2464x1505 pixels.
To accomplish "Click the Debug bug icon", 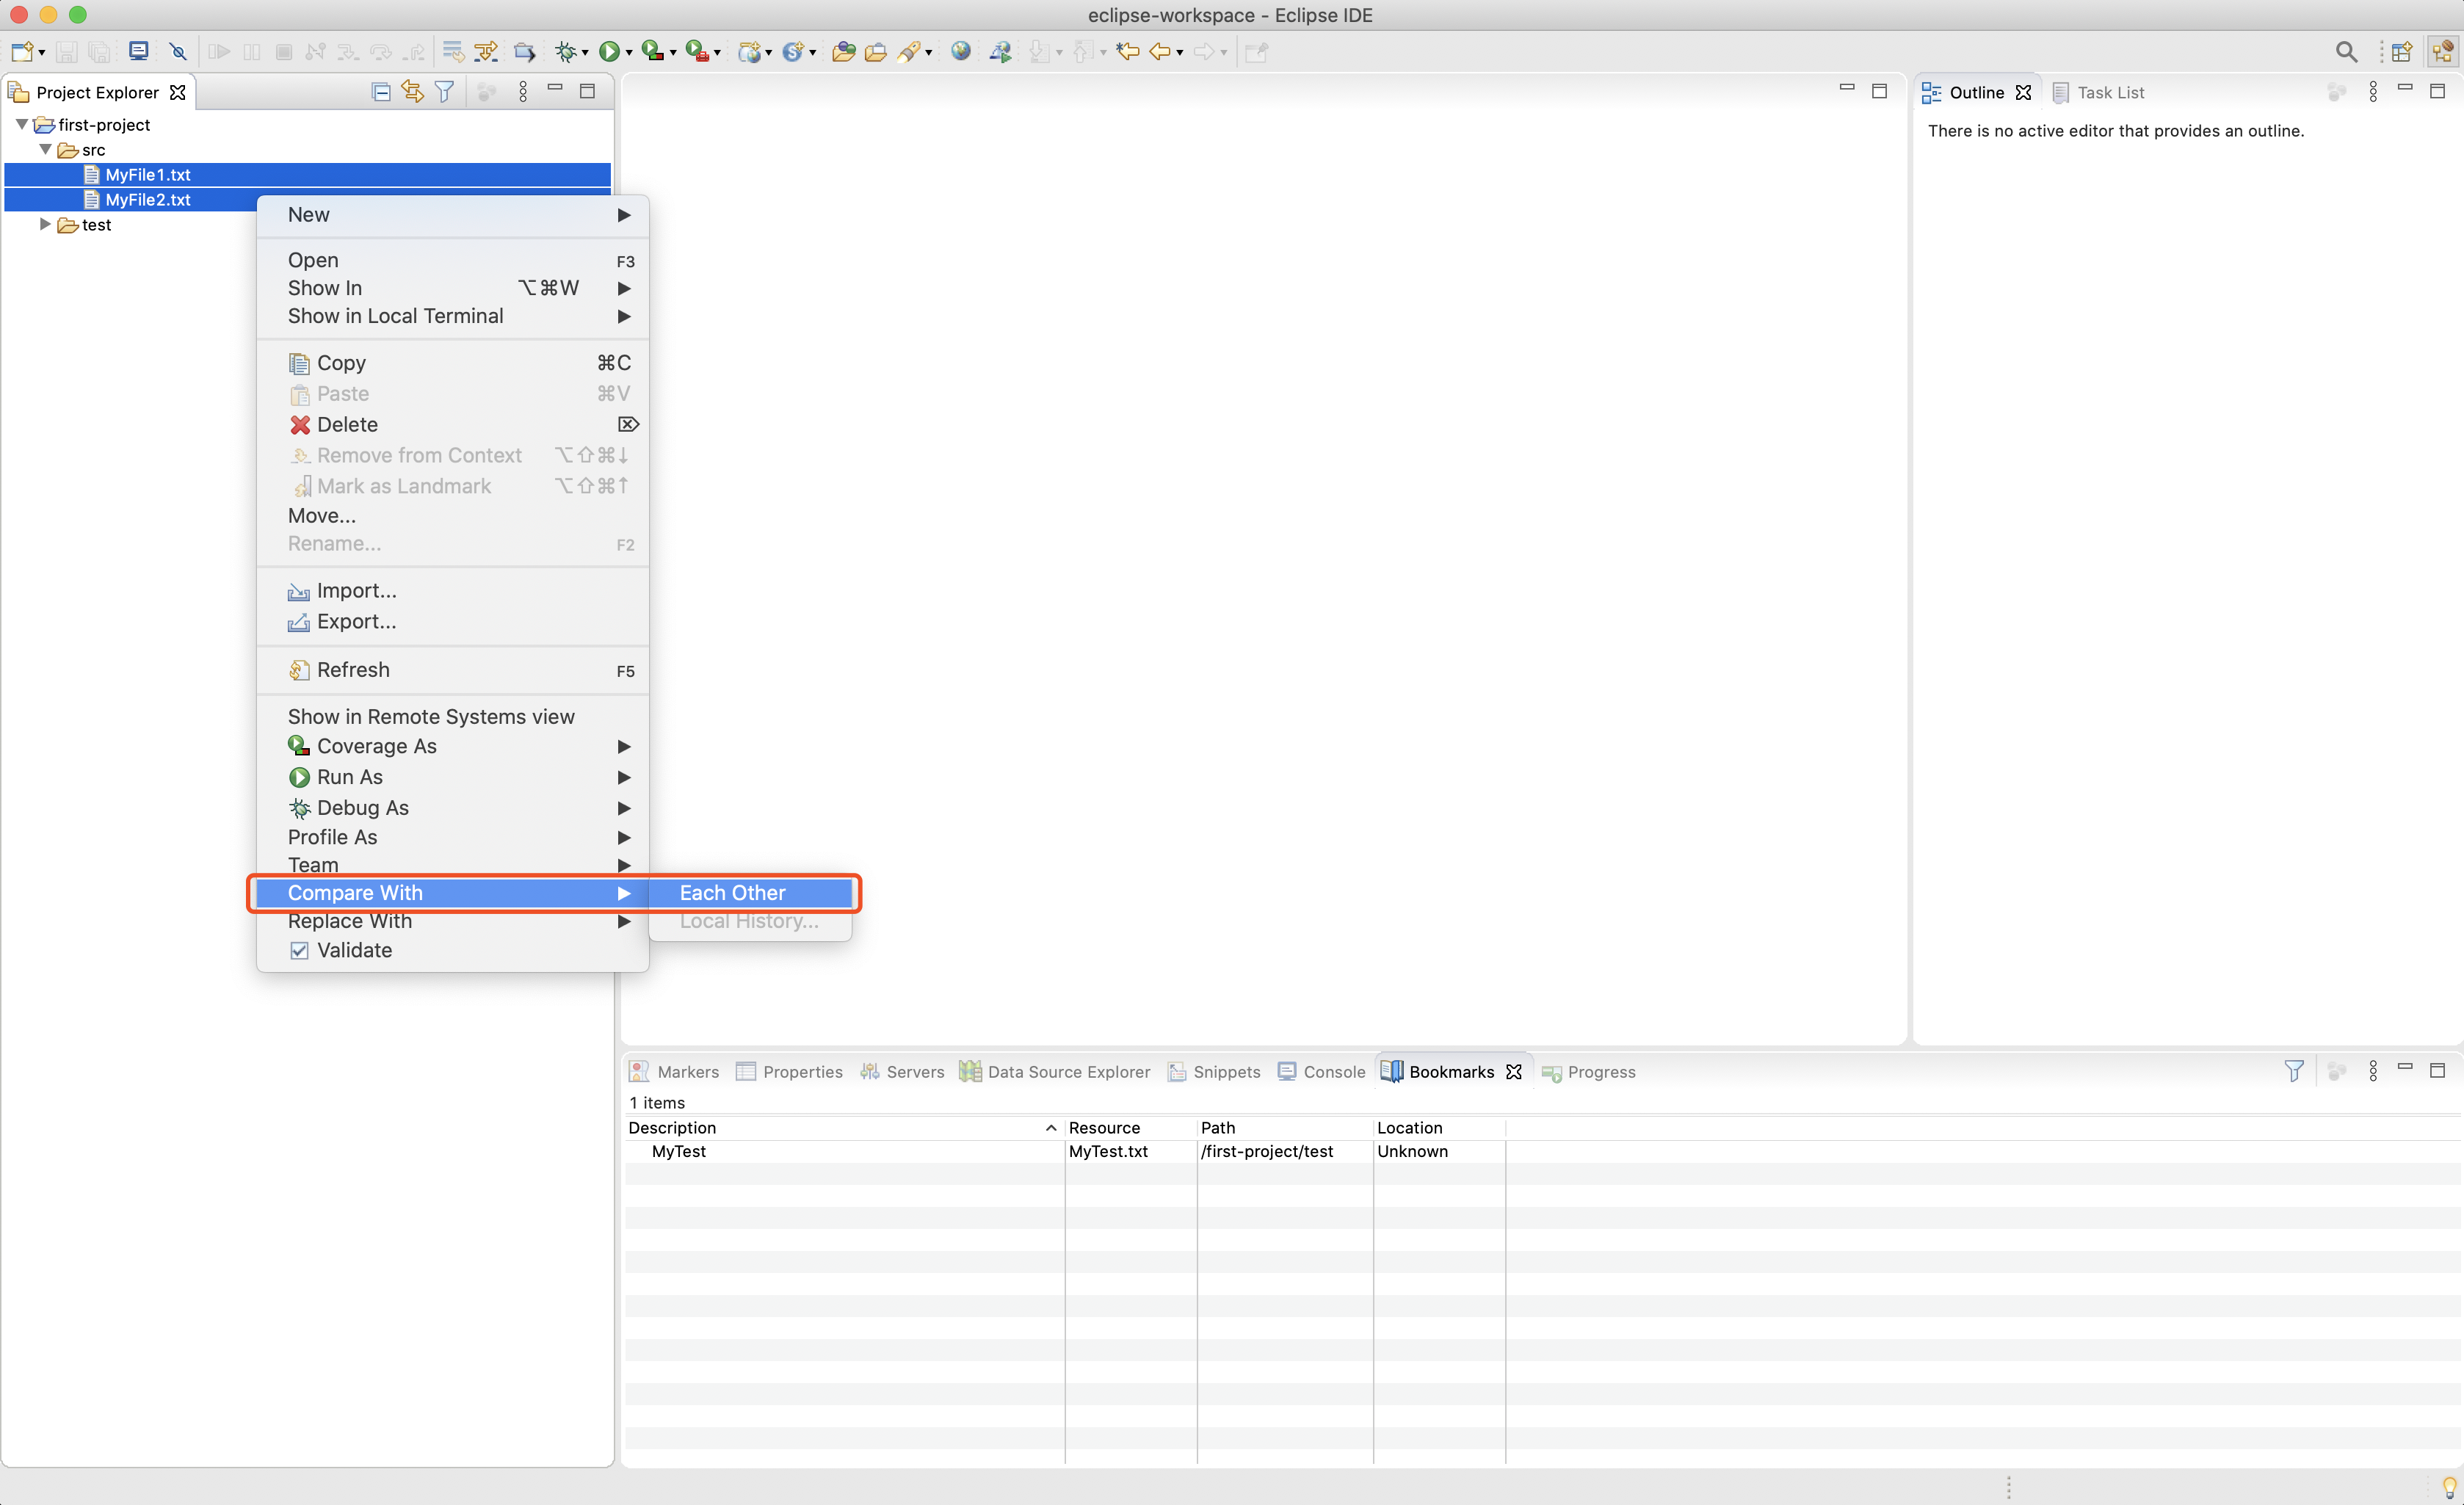I will click(565, 51).
